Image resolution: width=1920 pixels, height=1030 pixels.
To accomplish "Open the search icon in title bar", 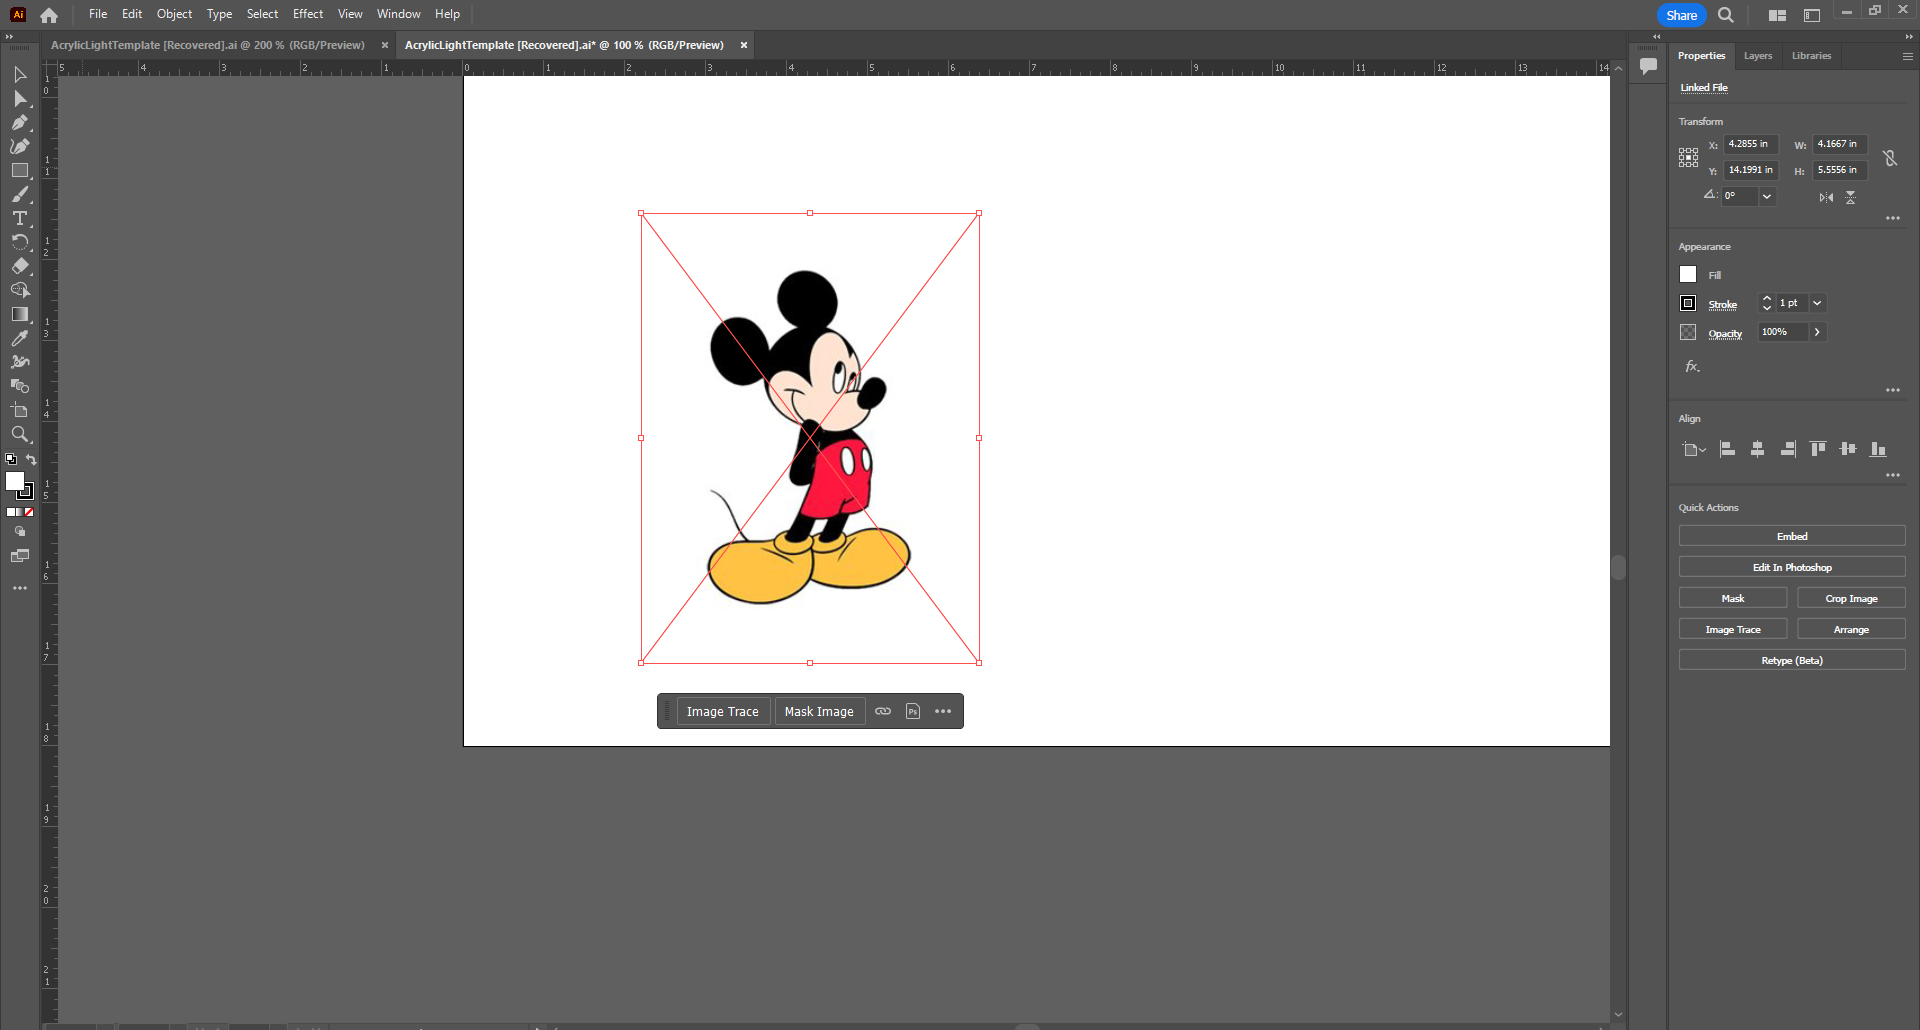I will (1726, 14).
